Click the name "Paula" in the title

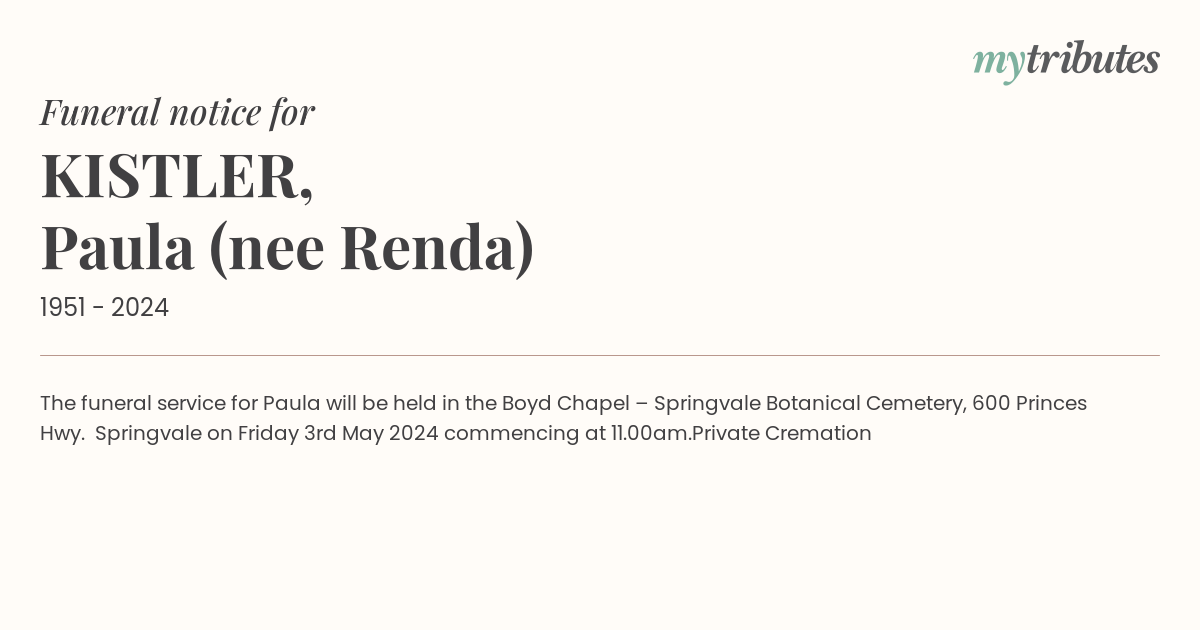[117, 248]
